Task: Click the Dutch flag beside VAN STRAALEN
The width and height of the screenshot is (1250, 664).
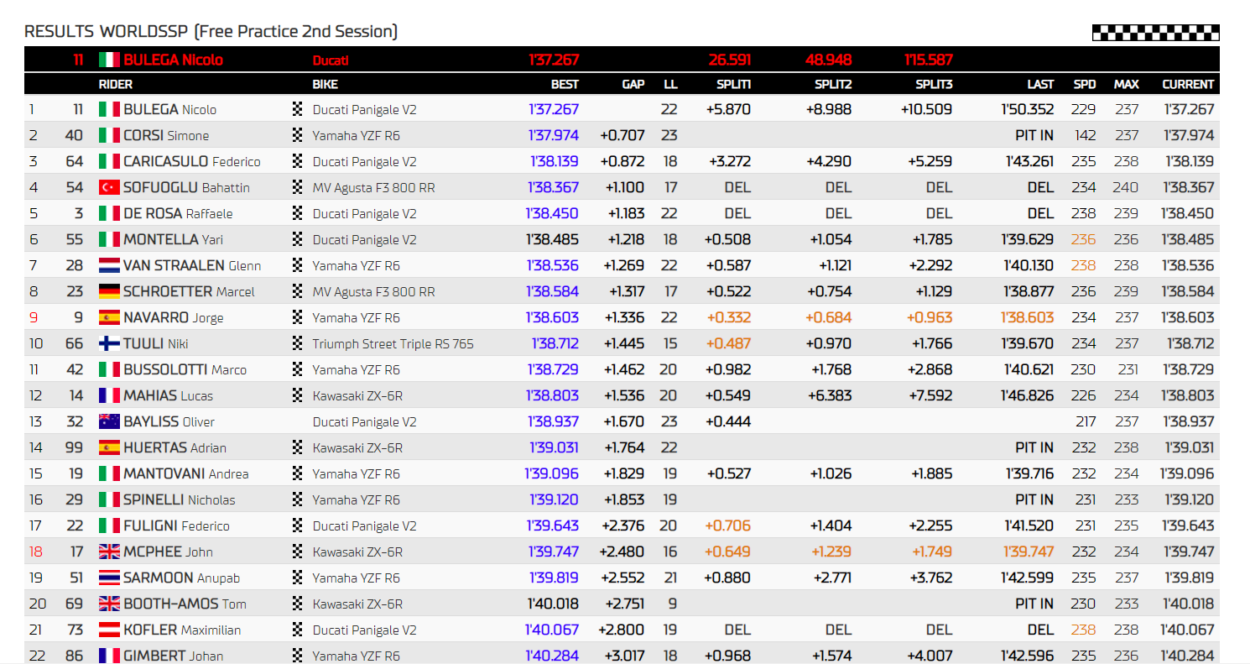Action: 109,265
